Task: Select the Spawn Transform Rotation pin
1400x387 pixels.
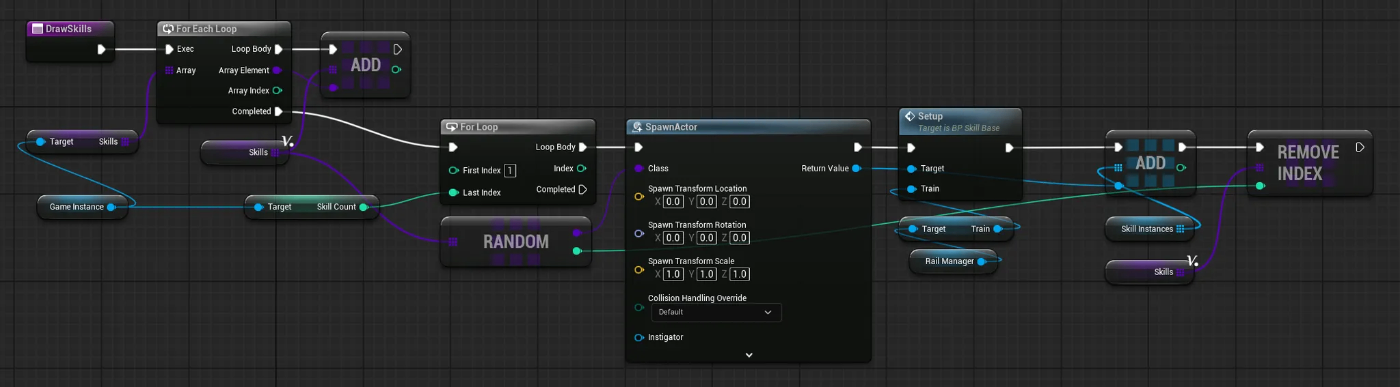Action: click(x=639, y=233)
